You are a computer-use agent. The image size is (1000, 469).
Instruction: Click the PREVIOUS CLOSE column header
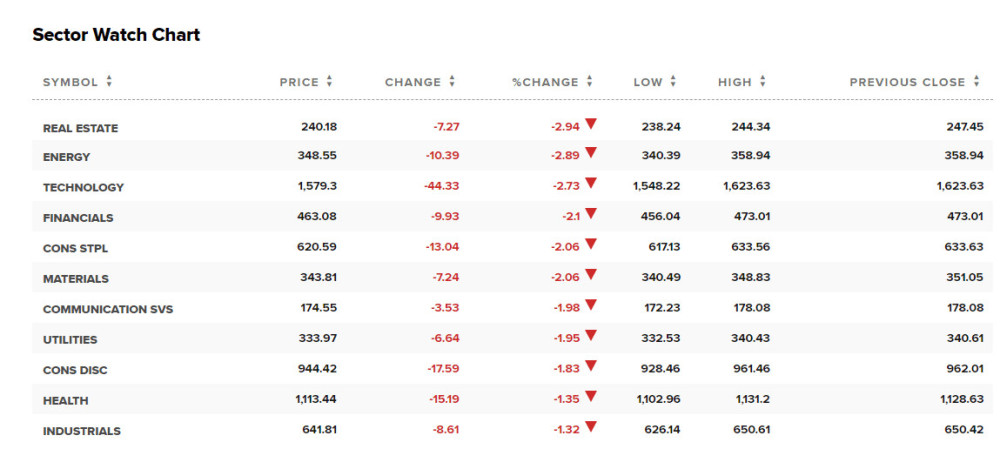[908, 82]
